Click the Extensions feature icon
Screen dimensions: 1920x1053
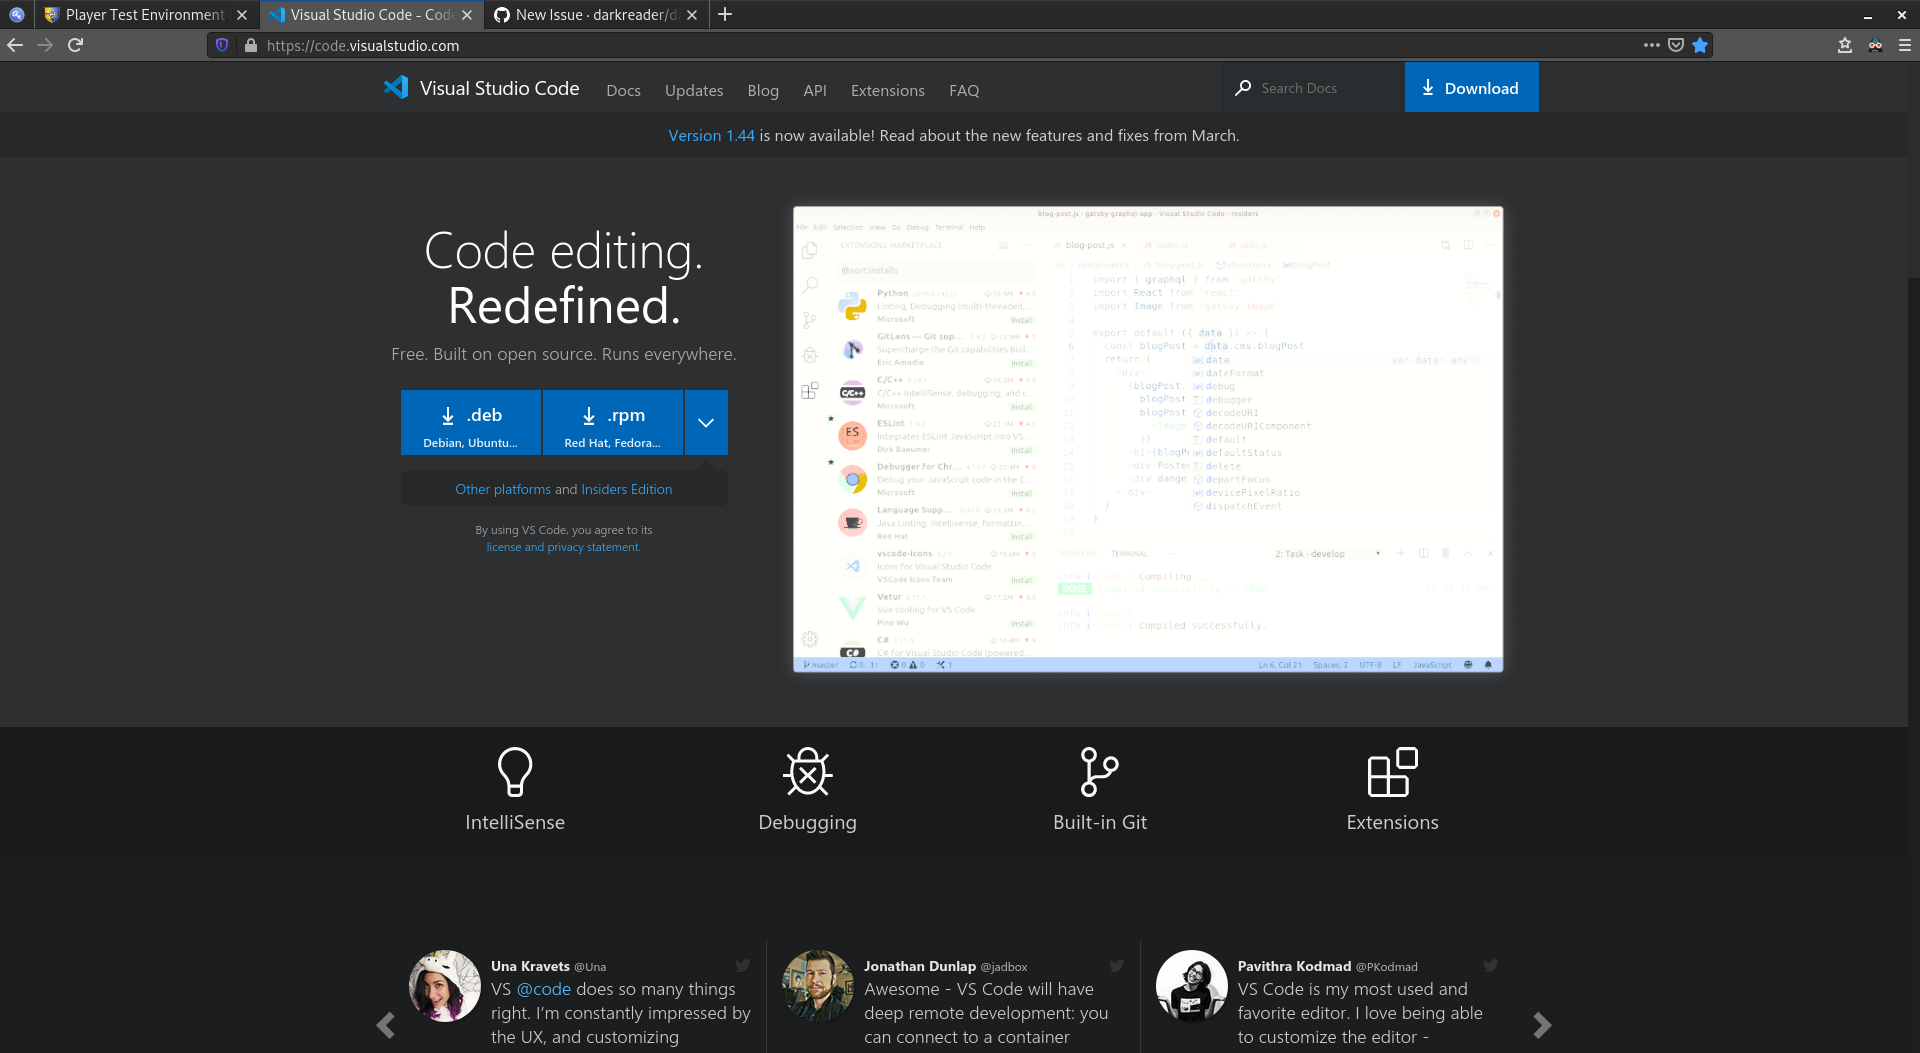[x=1392, y=770]
